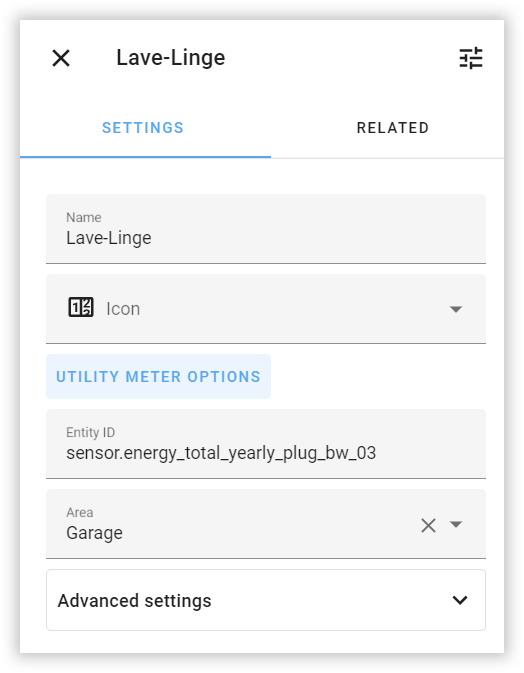
Task: Click the Area label above Garage
Action: (x=79, y=512)
